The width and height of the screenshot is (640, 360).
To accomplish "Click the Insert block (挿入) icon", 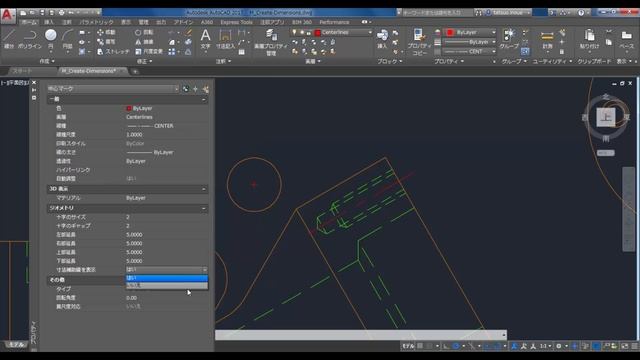I will point(382,39).
